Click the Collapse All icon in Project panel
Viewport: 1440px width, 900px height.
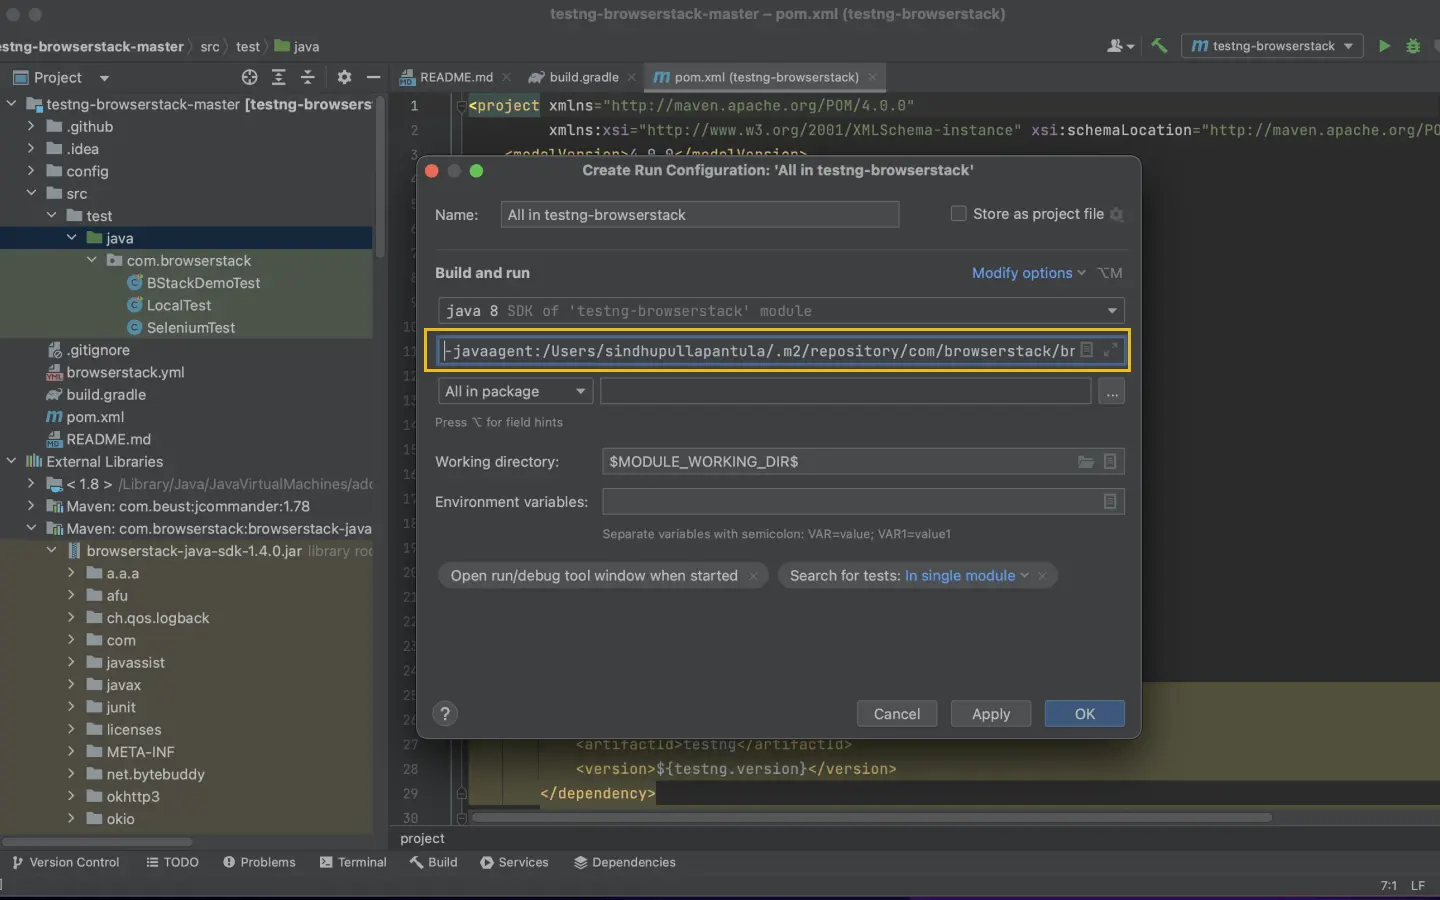coord(308,77)
